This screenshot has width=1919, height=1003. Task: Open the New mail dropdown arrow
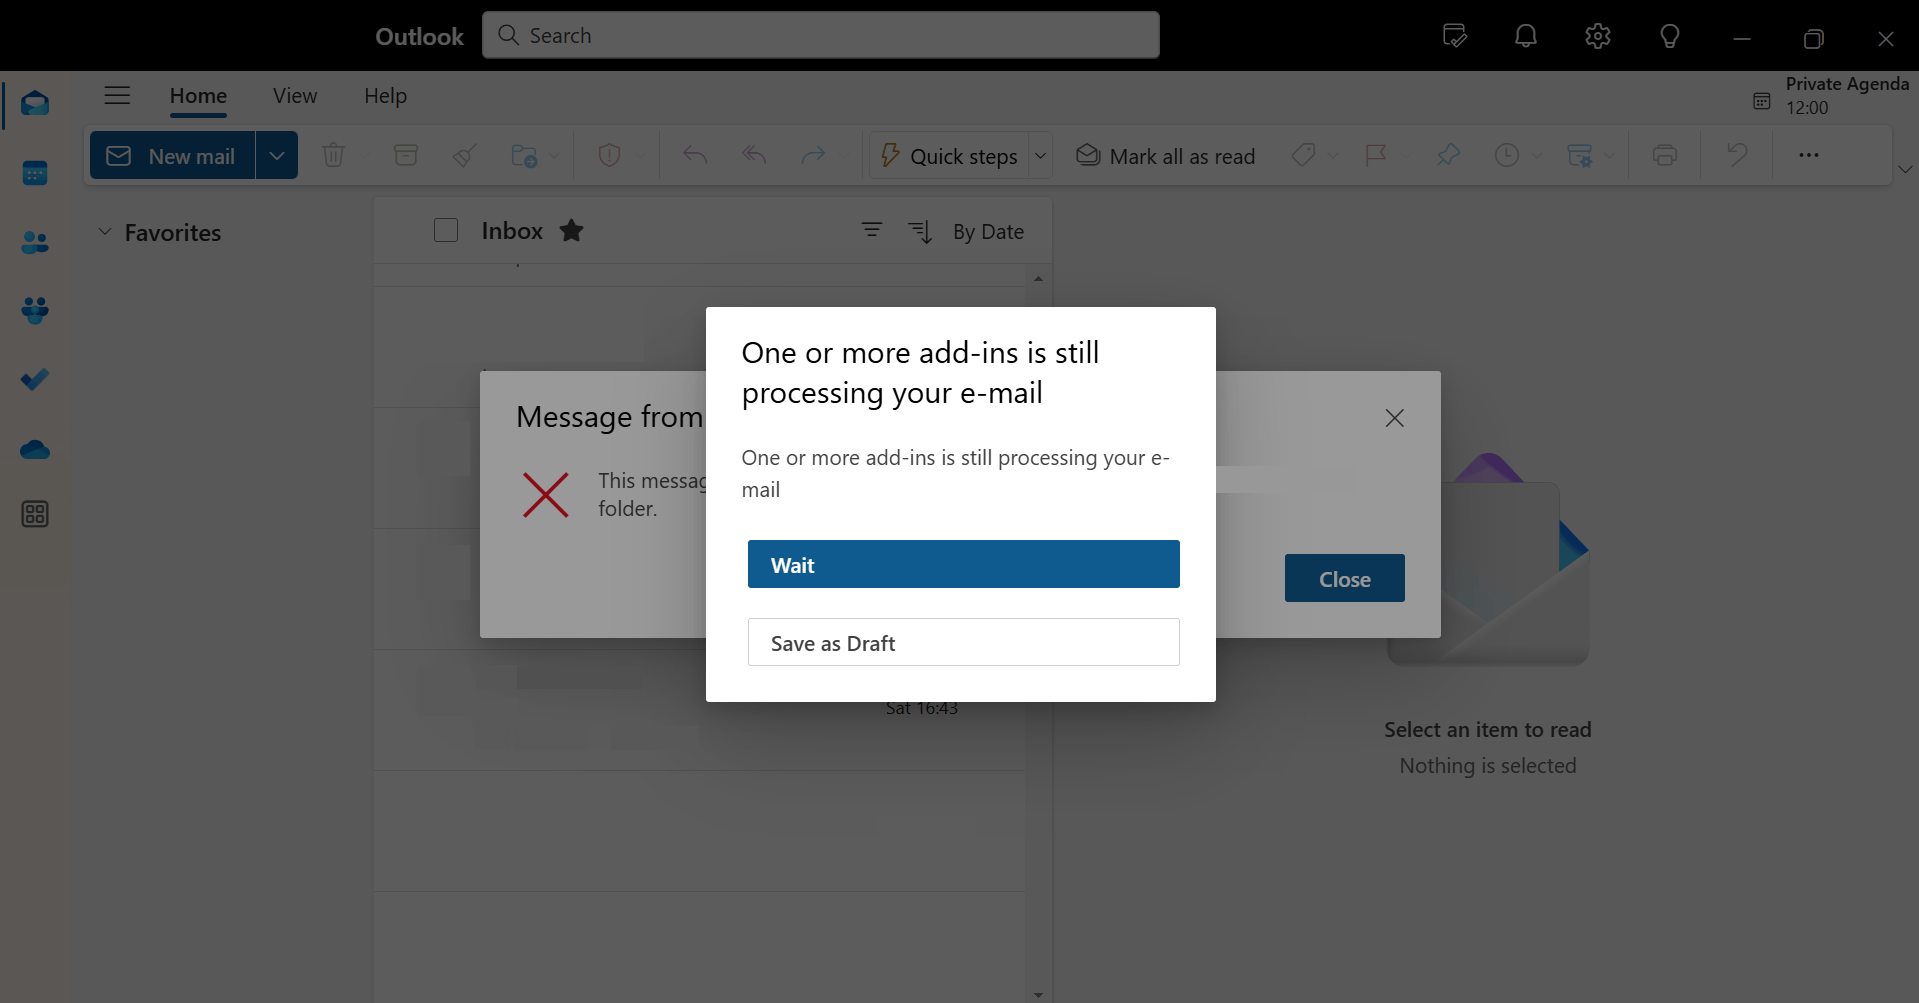(x=277, y=155)
